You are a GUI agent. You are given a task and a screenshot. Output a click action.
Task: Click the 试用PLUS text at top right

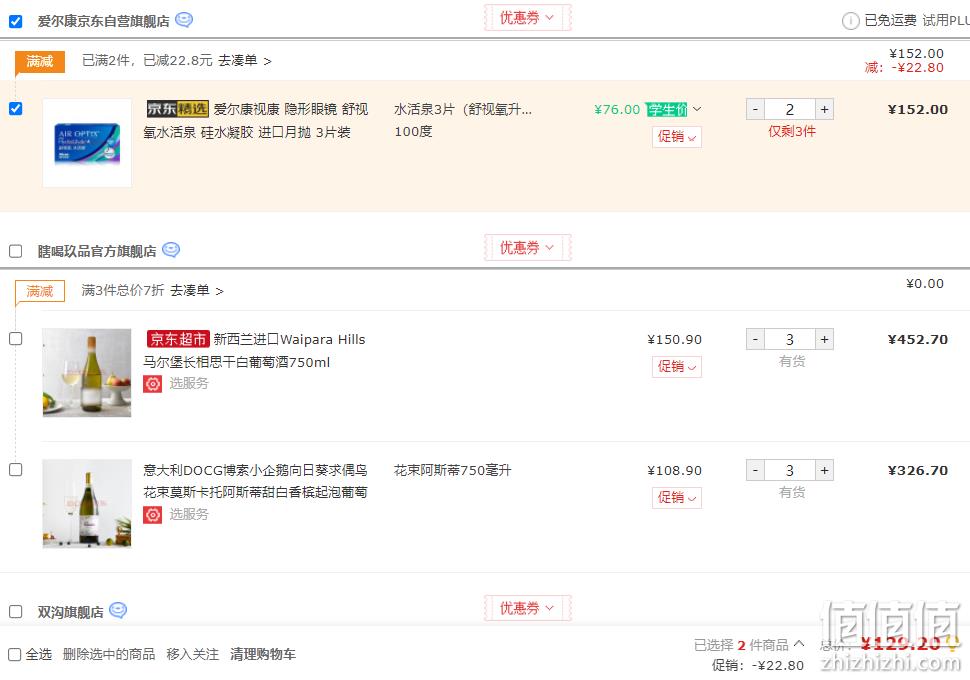click(946, 20)
